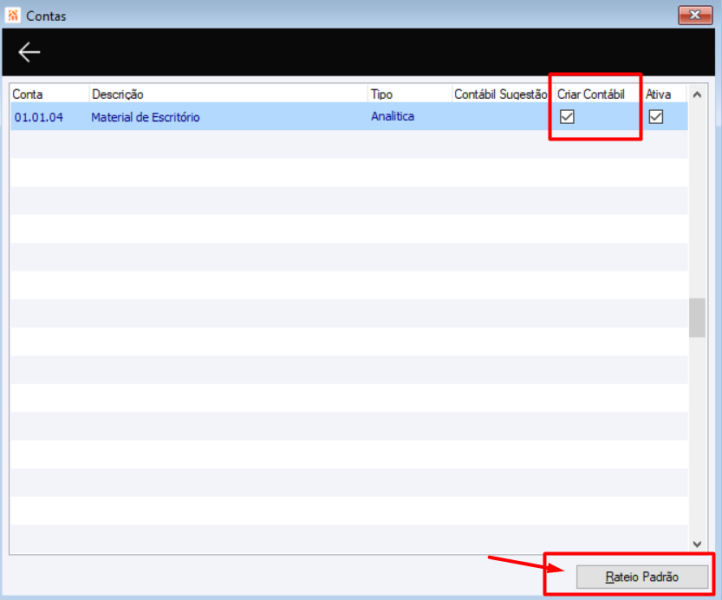This screenshot has height=600, width=722.
Task: Click the Descrição column header
Action: 228,94
